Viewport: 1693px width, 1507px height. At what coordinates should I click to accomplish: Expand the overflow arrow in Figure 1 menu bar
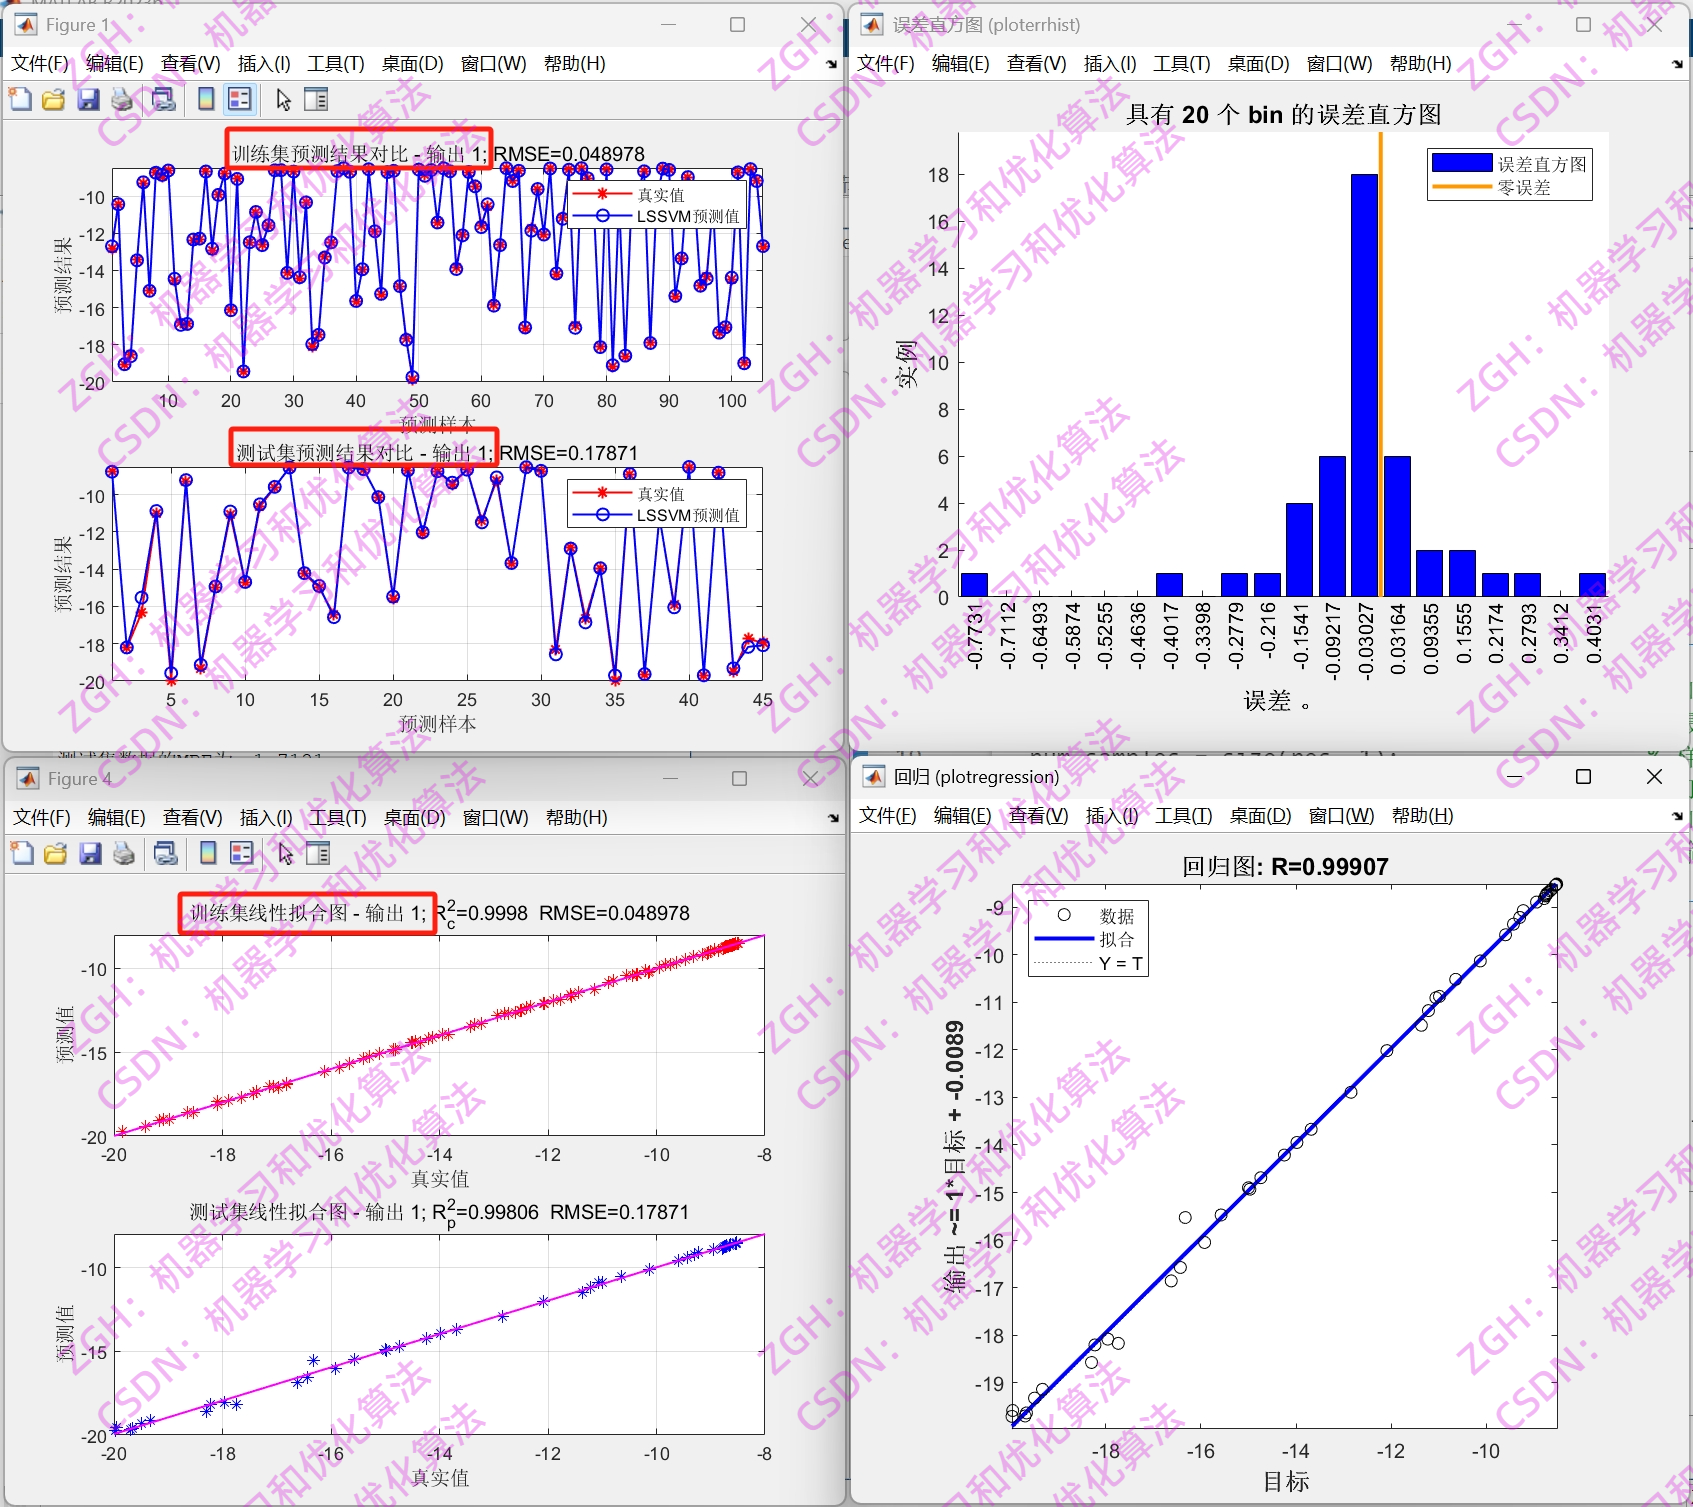831,63
